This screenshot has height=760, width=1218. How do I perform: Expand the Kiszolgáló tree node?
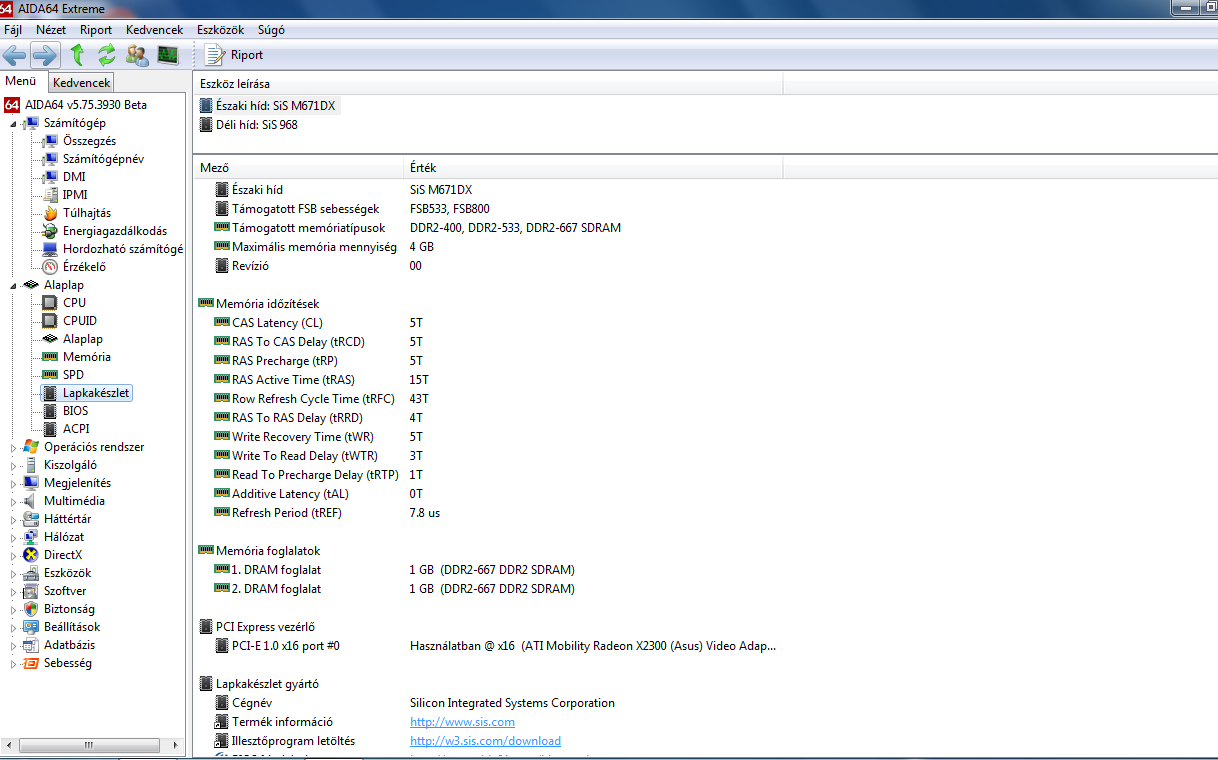point(14,465)
